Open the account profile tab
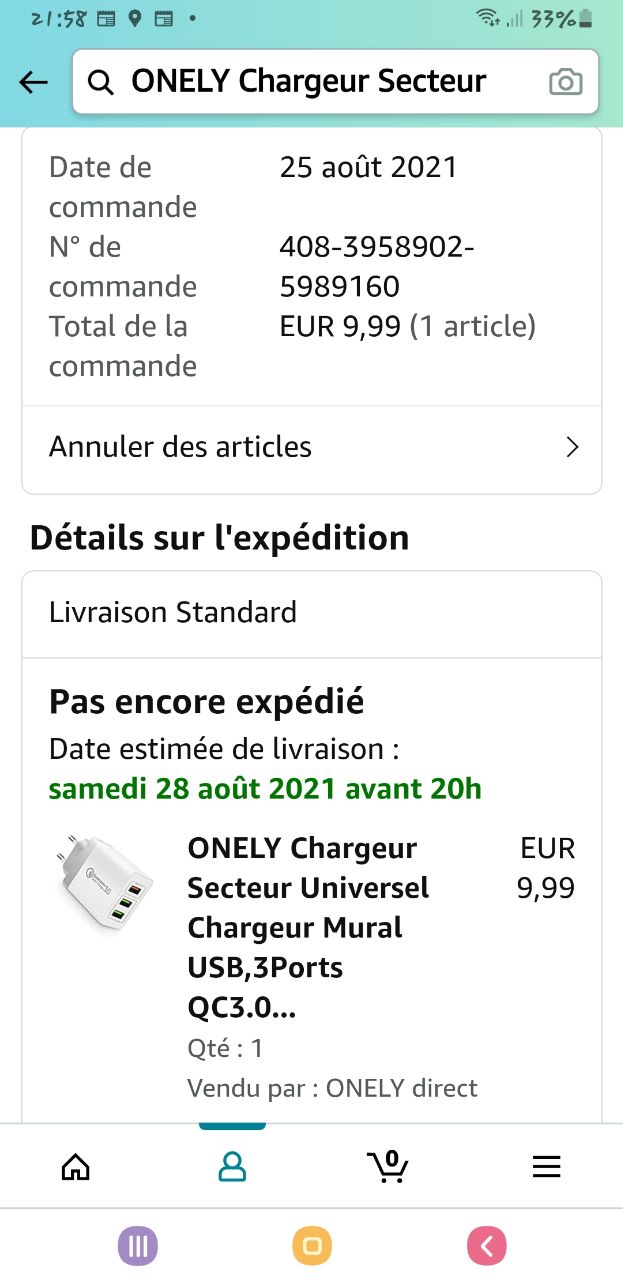623x1280 pixels. point(232,1166)
